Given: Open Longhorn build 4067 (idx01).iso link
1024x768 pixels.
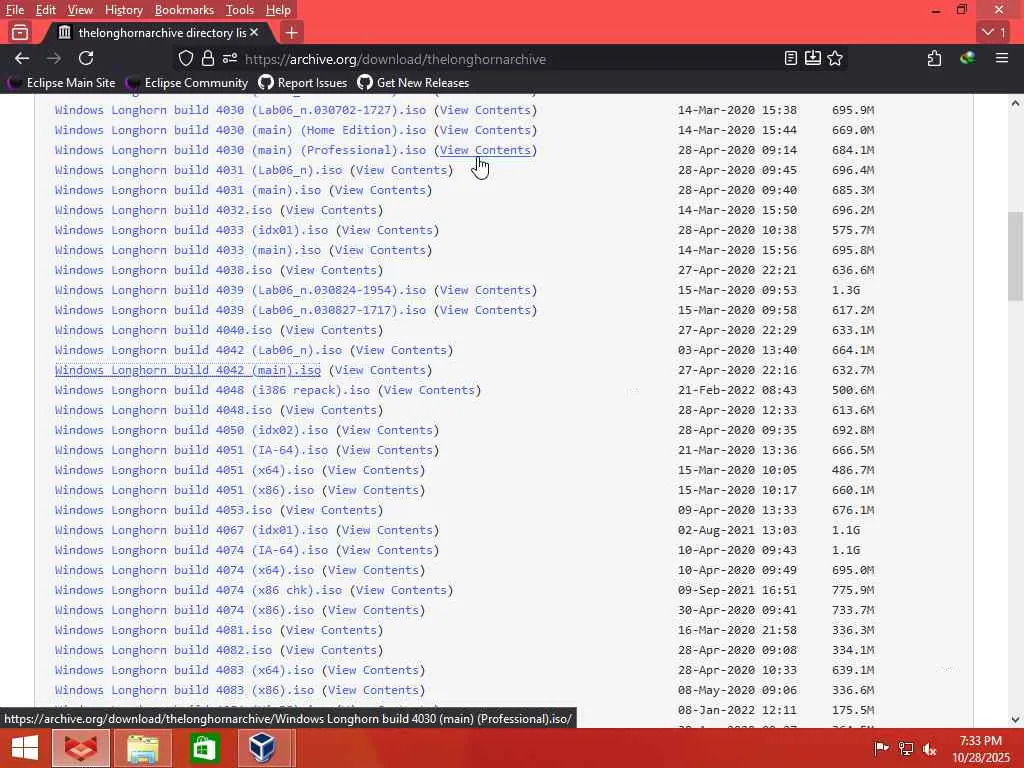Looking at the screenshot, I should tap(191, 530).
